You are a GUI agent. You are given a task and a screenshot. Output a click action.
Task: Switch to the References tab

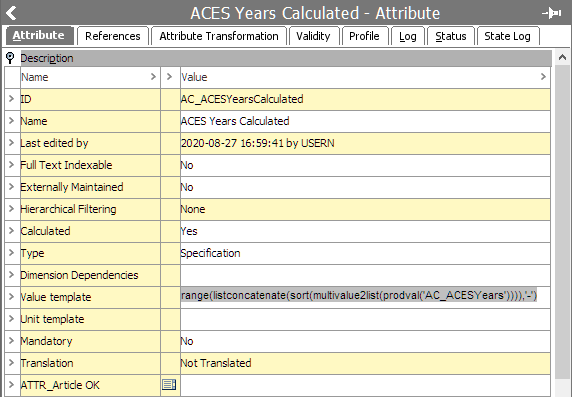[113, 36]
